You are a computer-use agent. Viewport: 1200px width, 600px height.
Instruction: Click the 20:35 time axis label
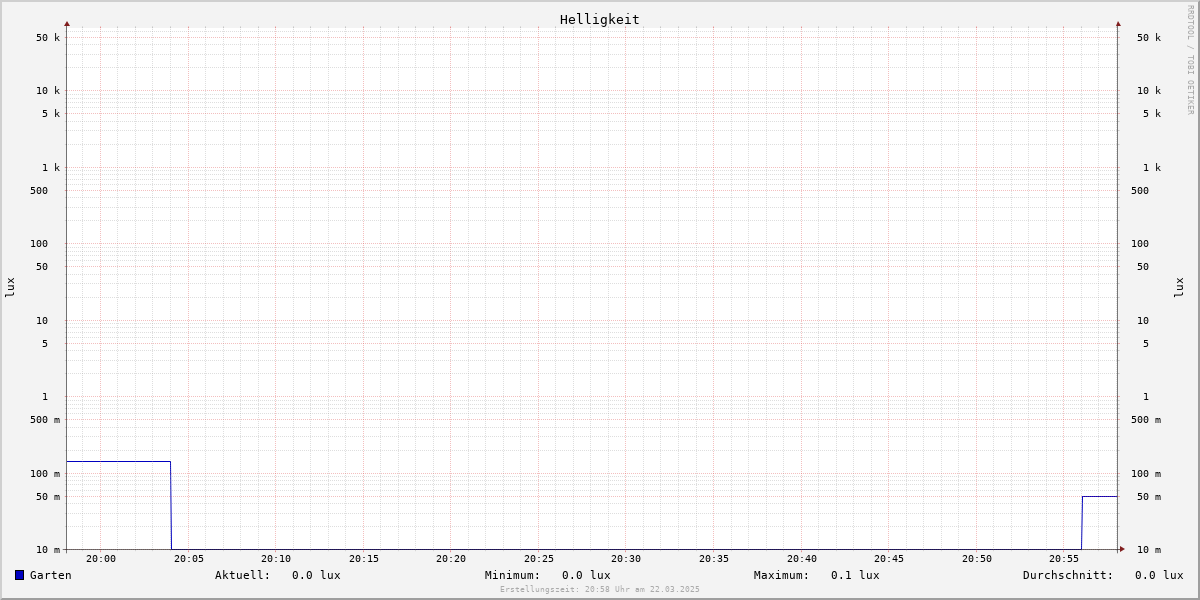[x=714, y=559]
